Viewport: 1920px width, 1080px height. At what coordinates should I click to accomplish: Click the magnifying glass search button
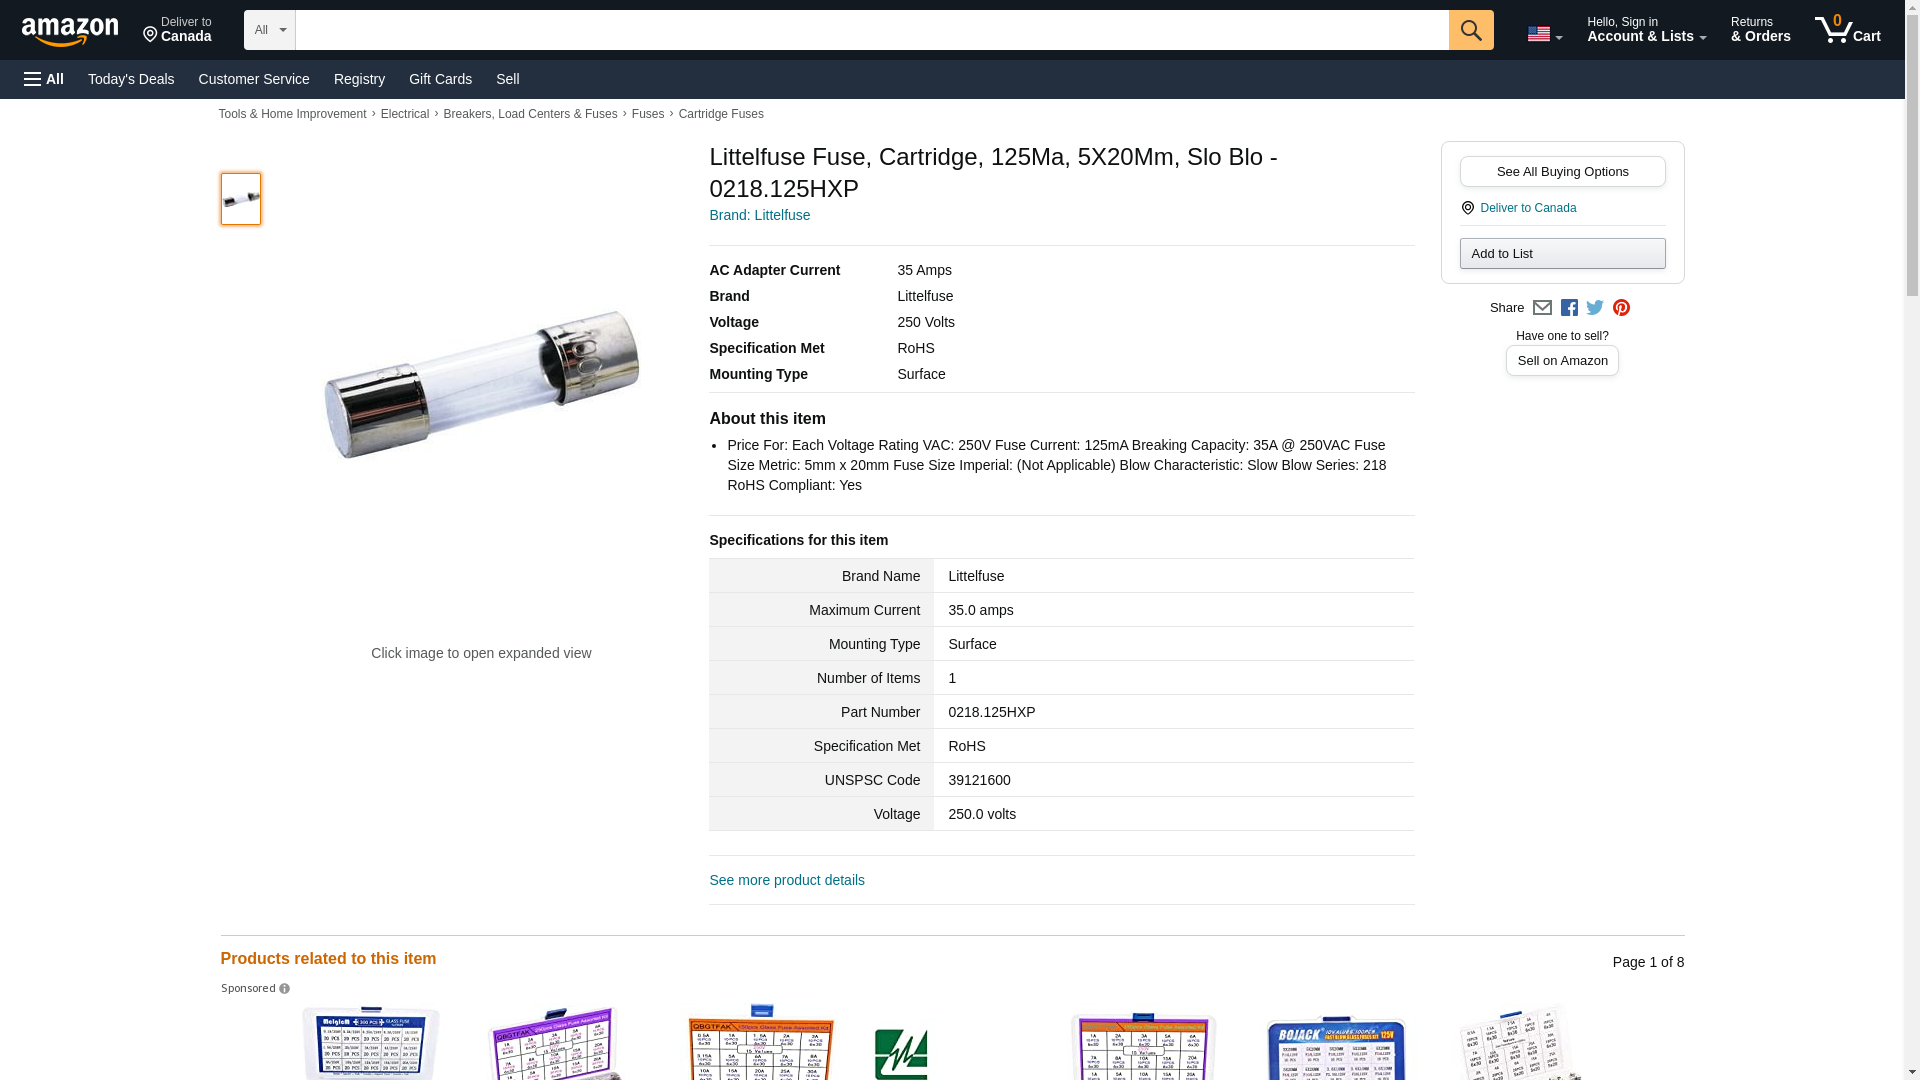tap(1470, 30)
